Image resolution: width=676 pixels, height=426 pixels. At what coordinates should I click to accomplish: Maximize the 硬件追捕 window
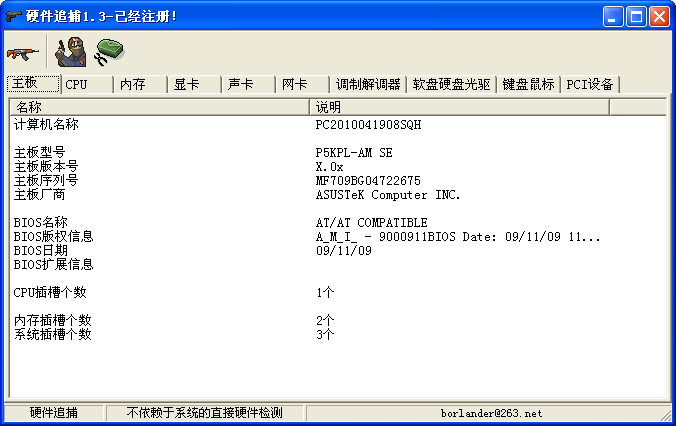[636, 16]
